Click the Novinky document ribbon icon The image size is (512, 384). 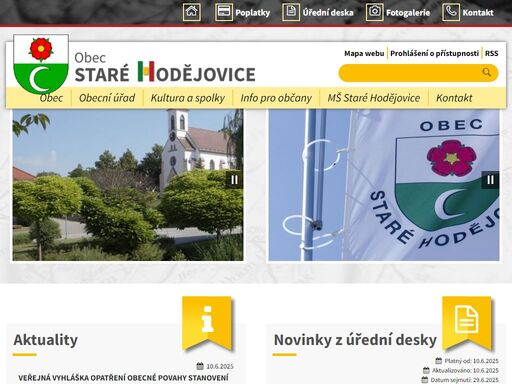click(x=467, y=323)
